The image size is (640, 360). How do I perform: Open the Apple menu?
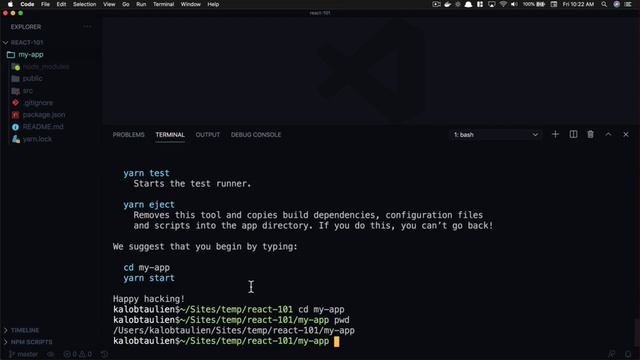tap(10, 4)
